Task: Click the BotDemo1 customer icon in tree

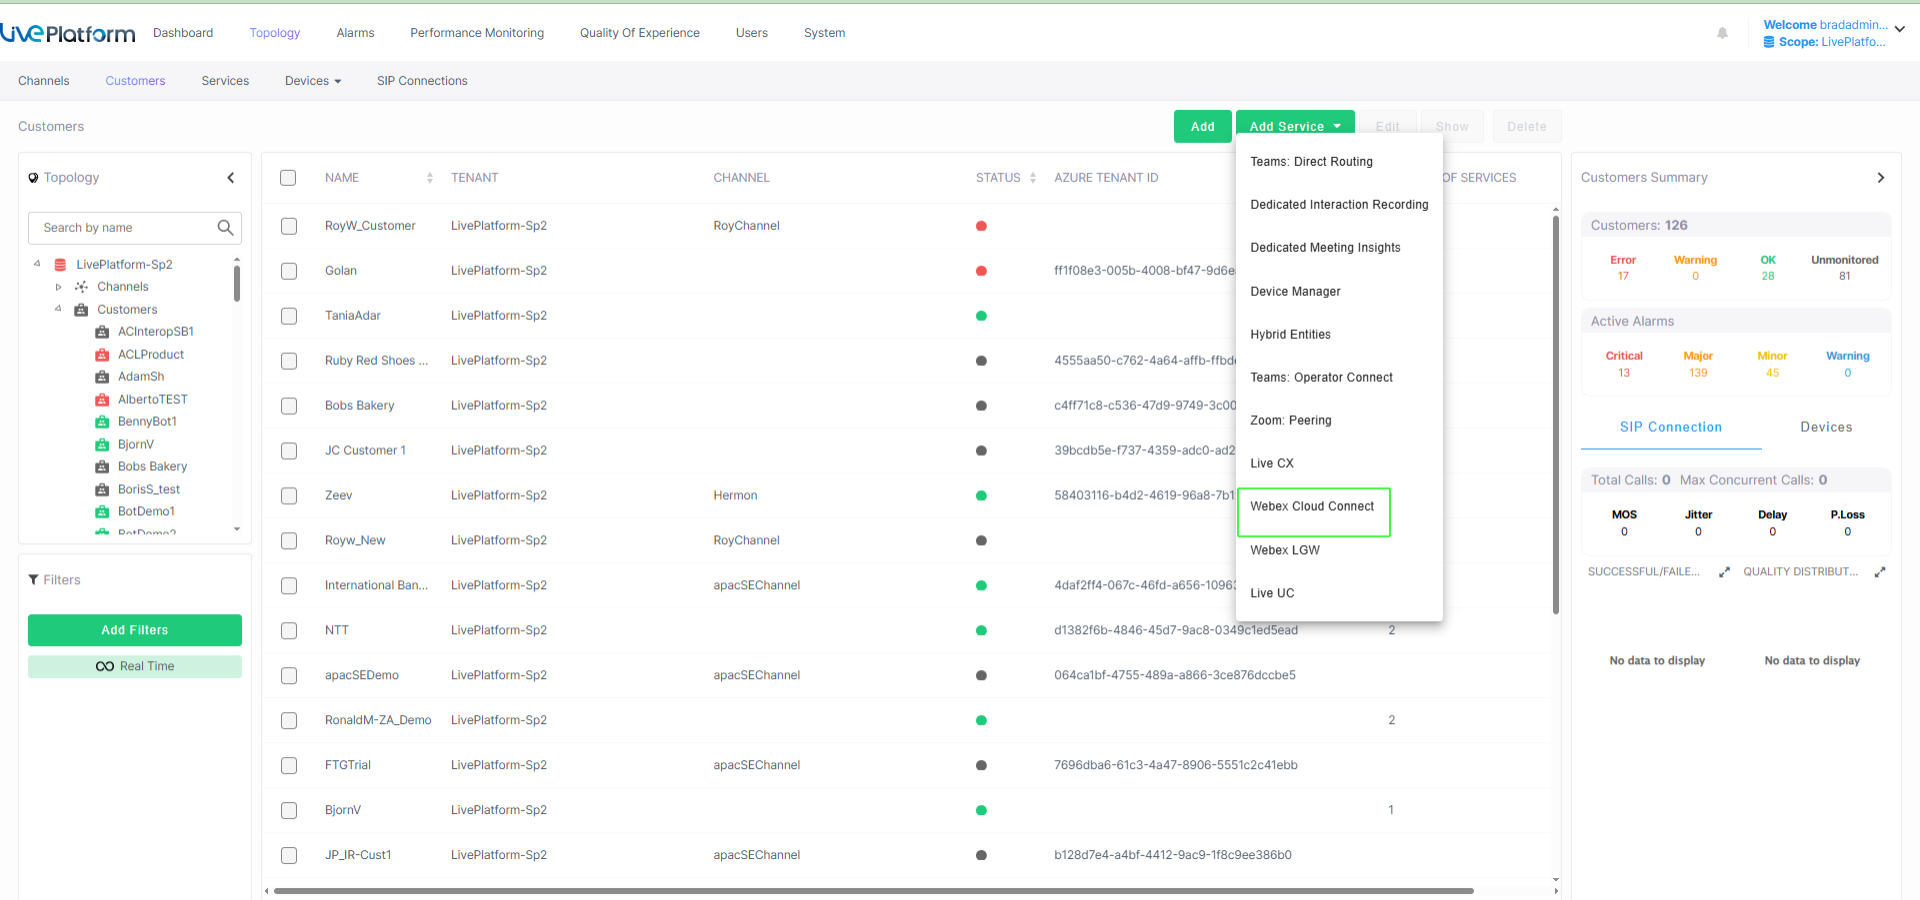Action: [x=102, y=512]
